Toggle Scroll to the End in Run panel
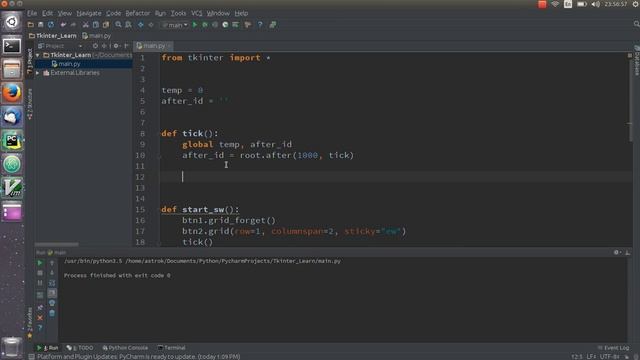The image size is (640, 360). click(52, 293)
